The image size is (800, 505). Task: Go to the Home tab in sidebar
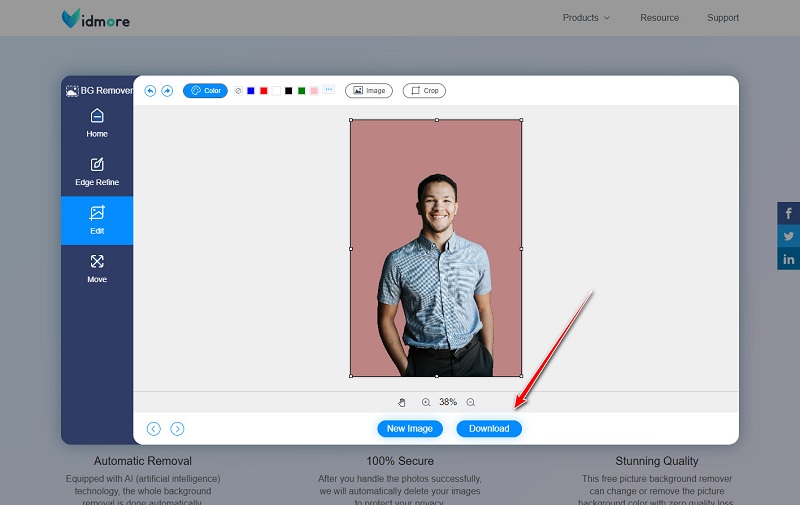(x=97, y=123)
